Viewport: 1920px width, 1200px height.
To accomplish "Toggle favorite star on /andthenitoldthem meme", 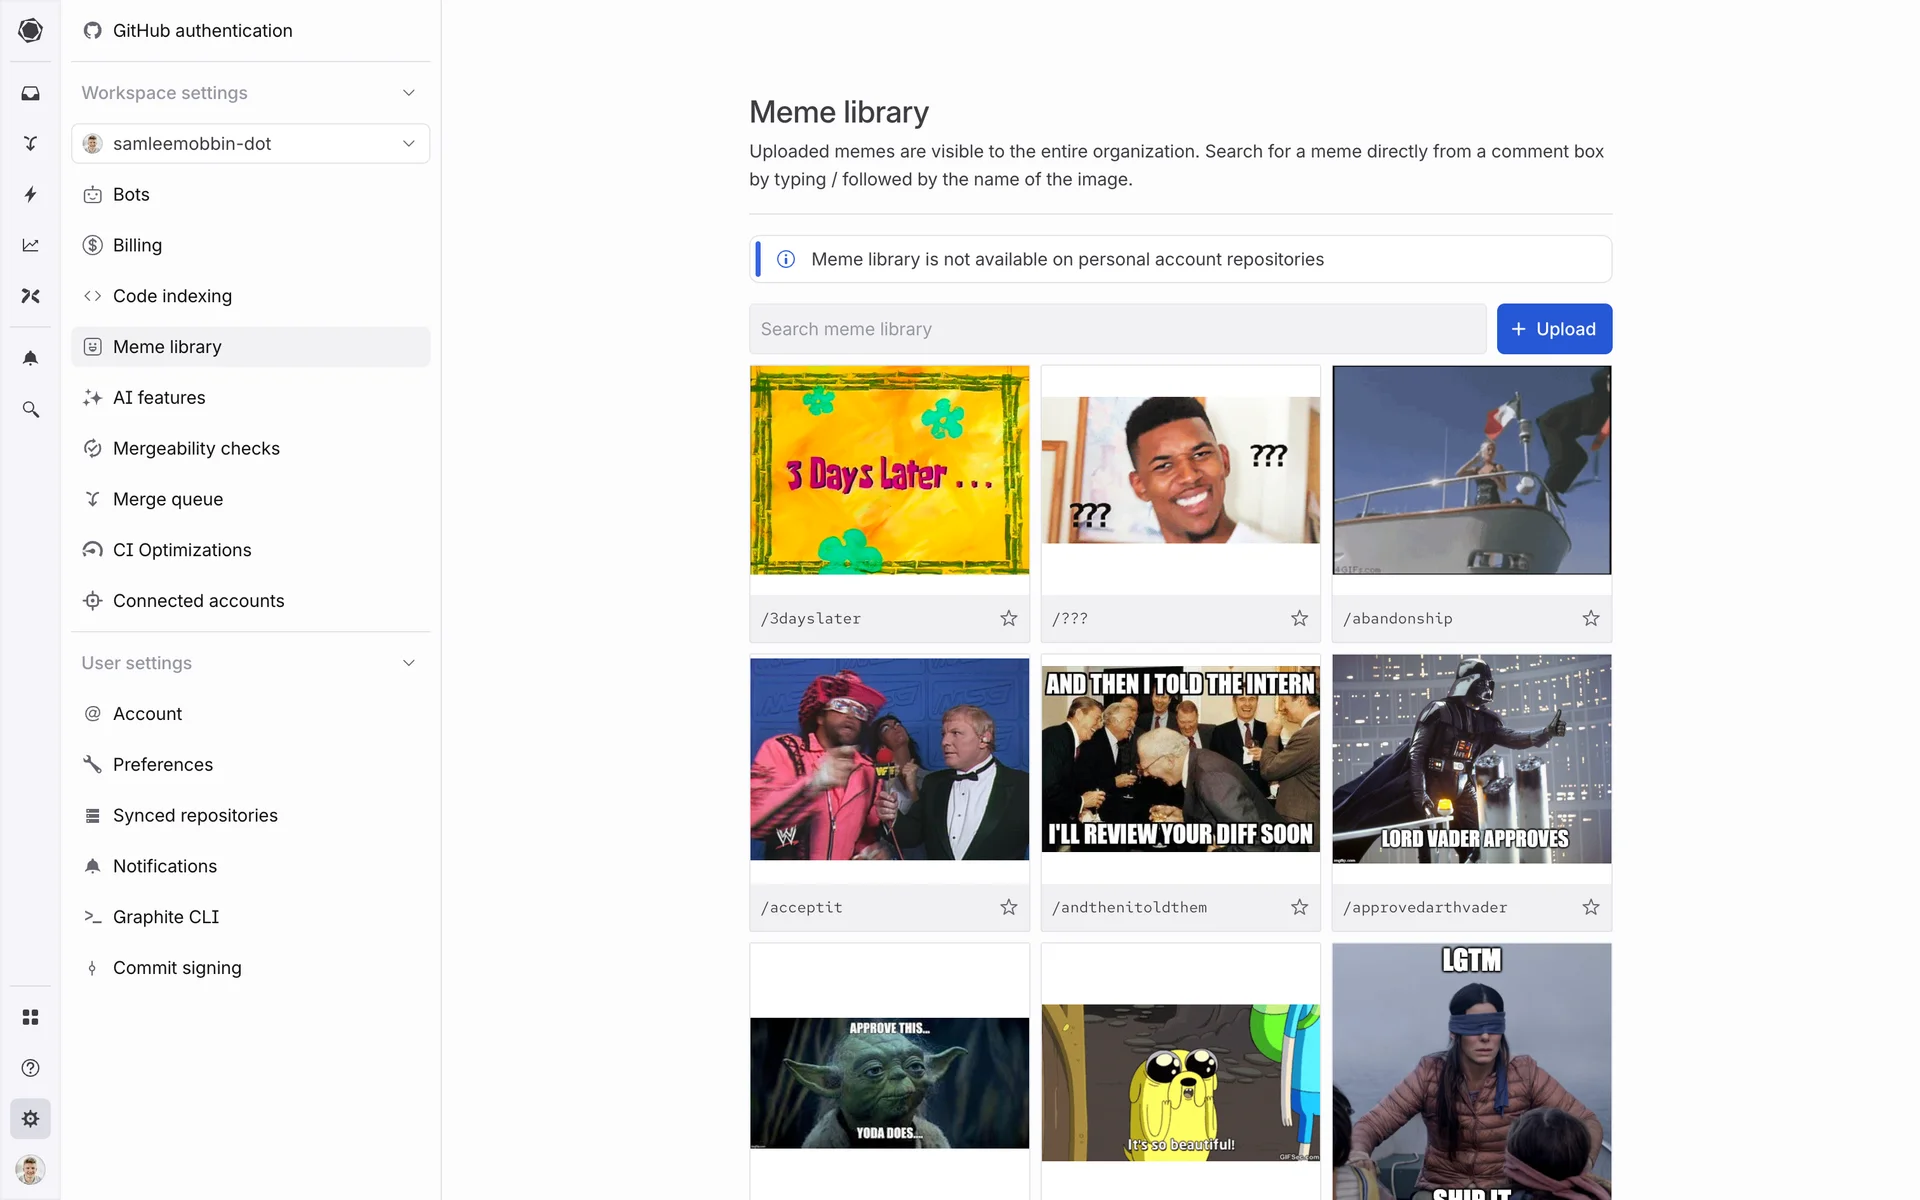I will coord(1299,907).
